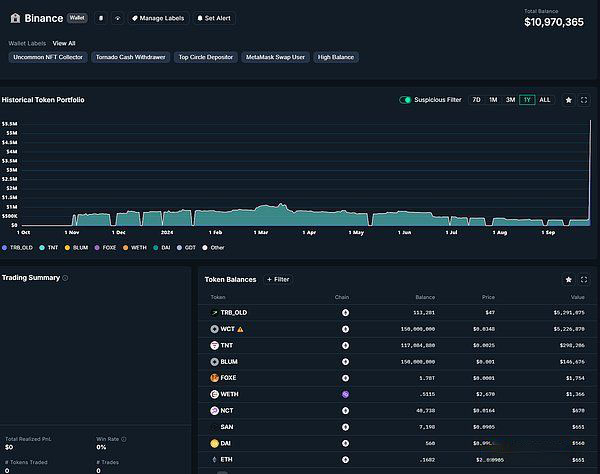
Task: Click the DAI color dot in legend
Action: [156, 247]
